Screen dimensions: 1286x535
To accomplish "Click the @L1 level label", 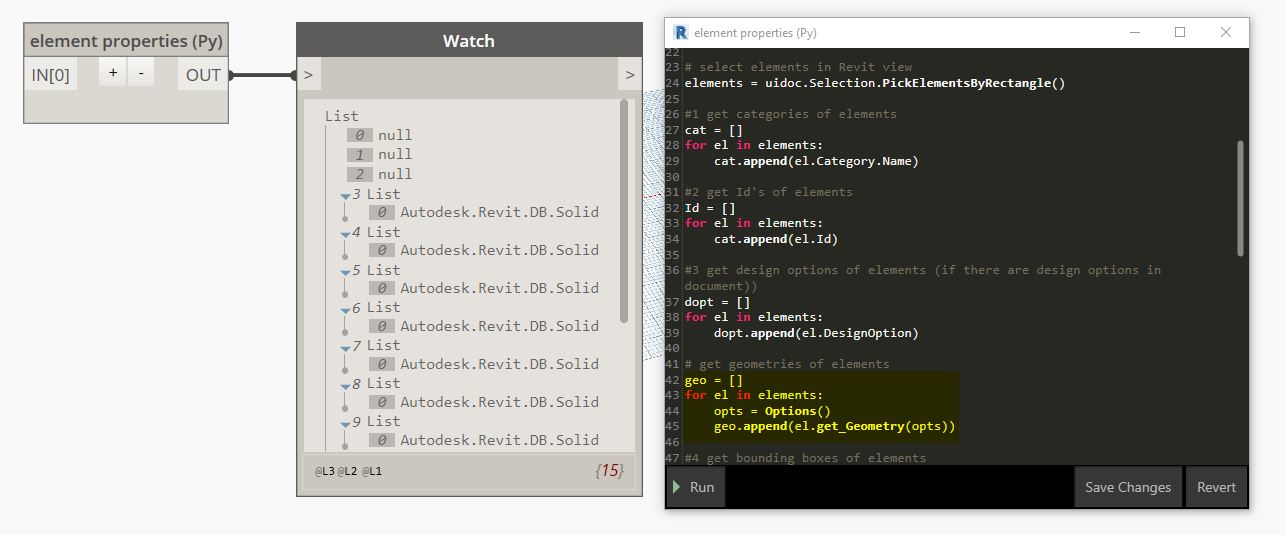I will click(x=371, y=471).
